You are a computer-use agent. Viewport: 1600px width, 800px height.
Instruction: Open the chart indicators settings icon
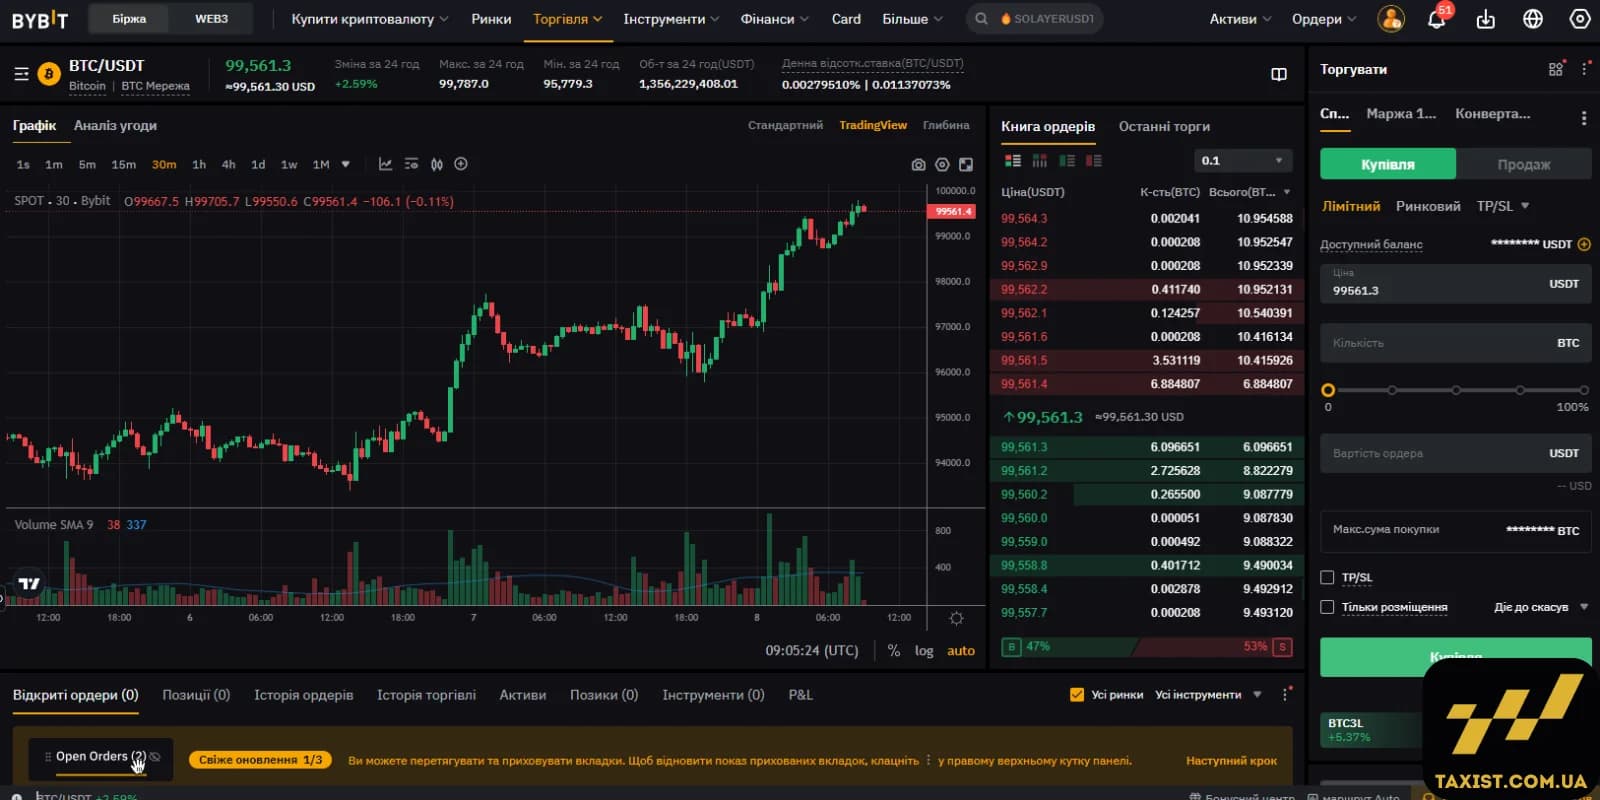pos(411,164)
